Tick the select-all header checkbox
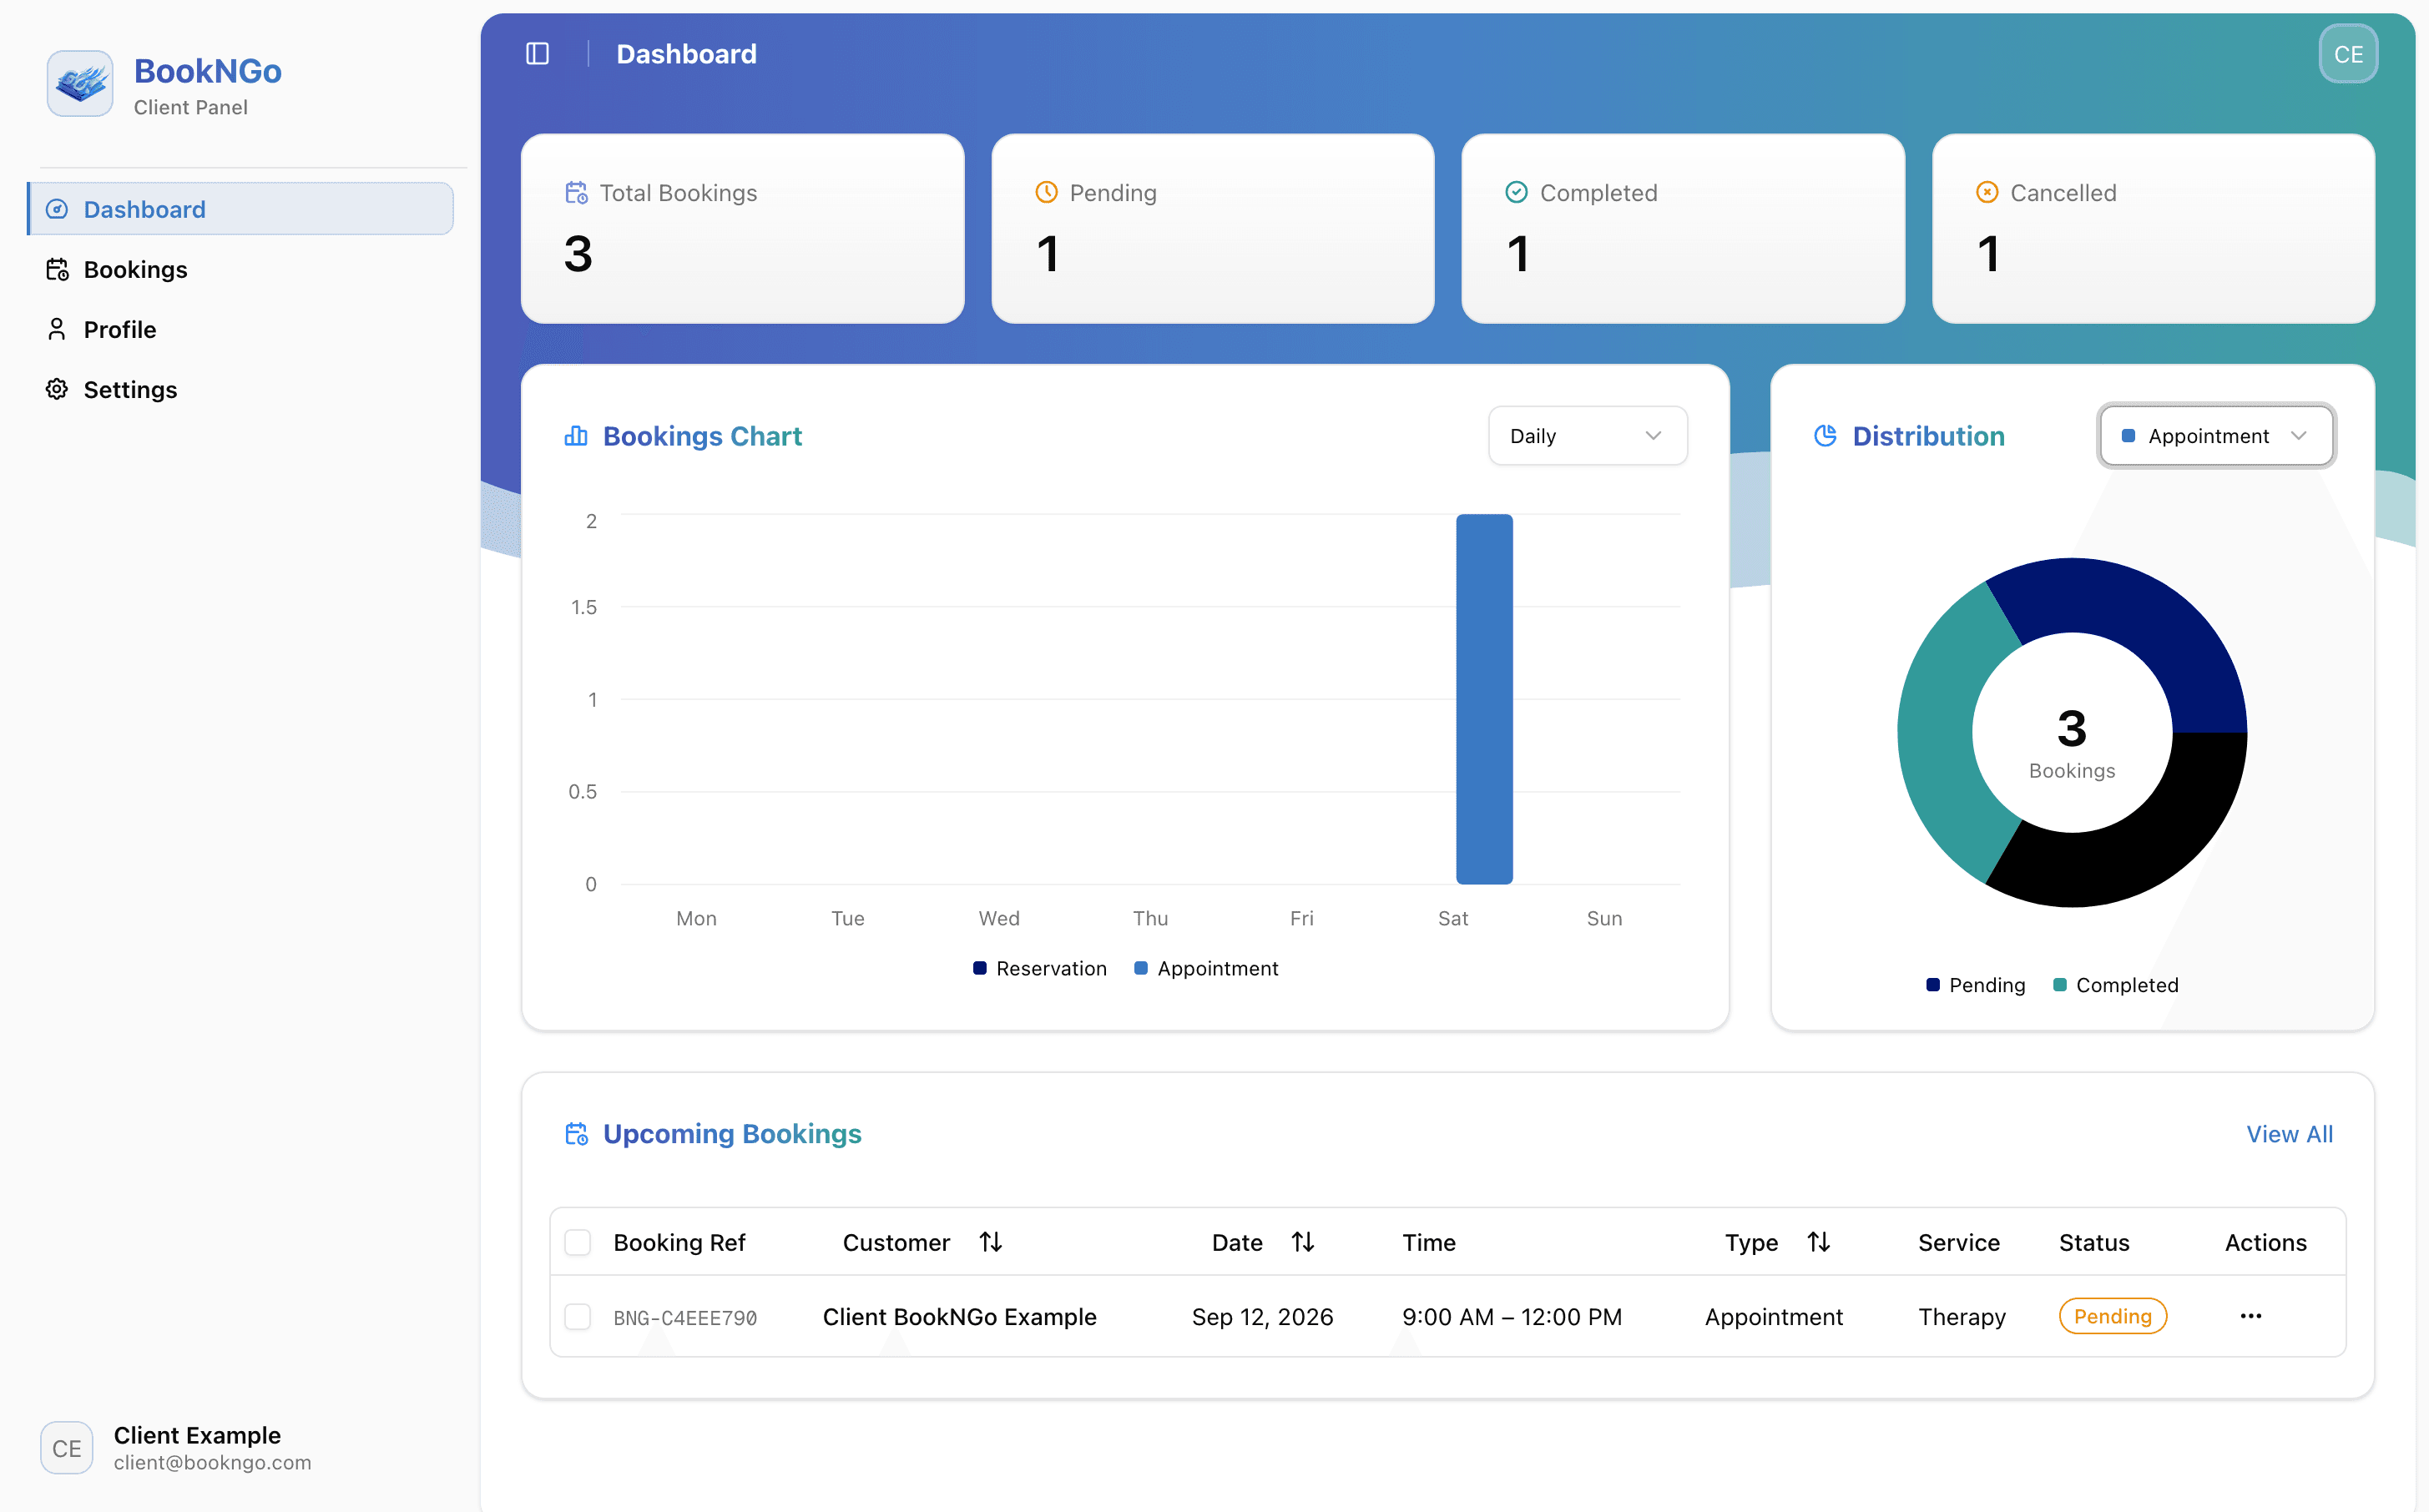 click(578, 1242)
